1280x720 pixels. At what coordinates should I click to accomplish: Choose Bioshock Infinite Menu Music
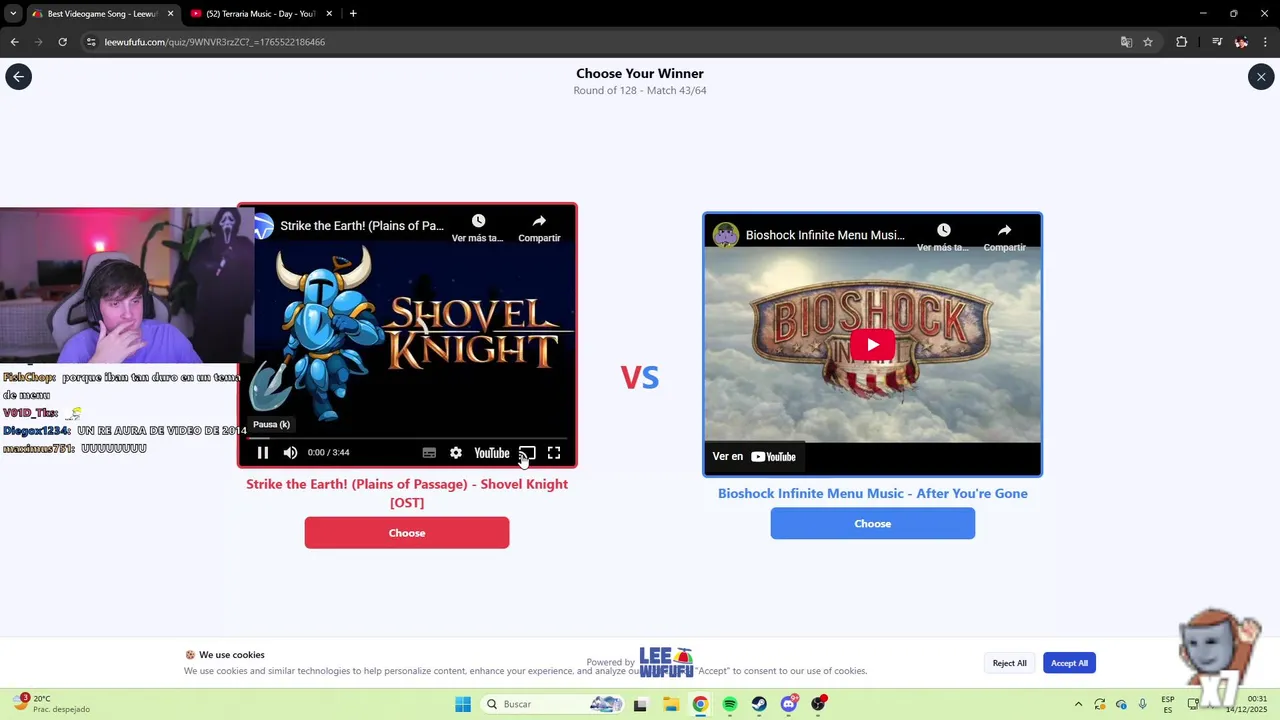point(872,523)
